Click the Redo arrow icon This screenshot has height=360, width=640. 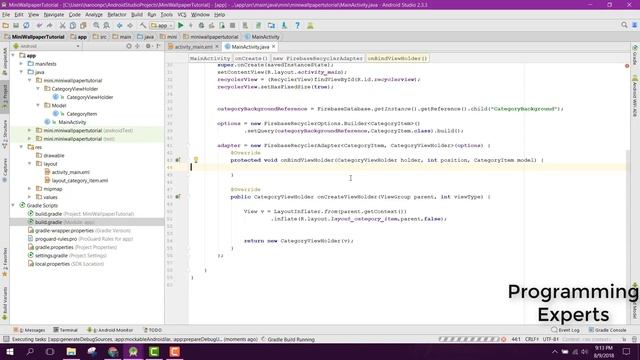coord(50,25)
